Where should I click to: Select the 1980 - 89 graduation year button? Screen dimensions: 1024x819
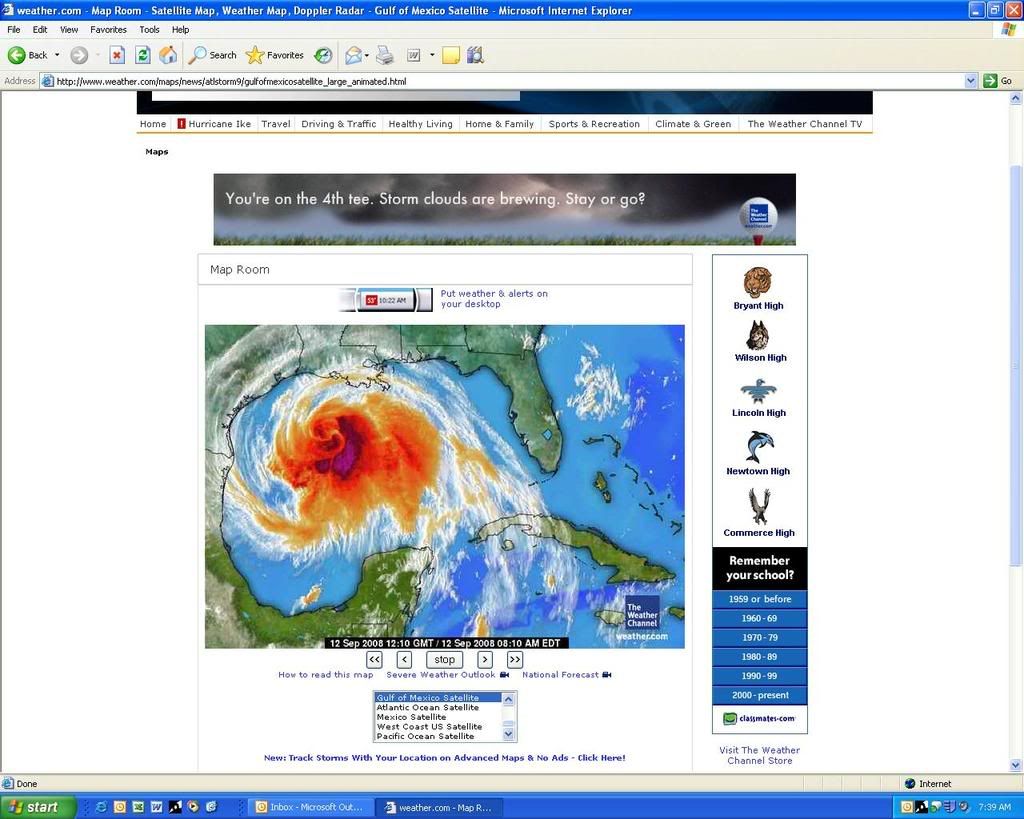(759, 657)
